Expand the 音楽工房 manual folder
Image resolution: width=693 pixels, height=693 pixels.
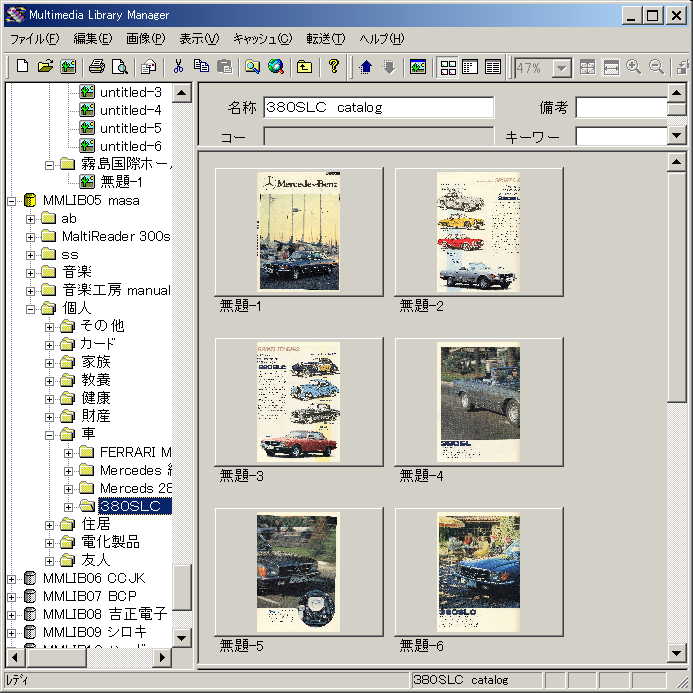point(30,291)
